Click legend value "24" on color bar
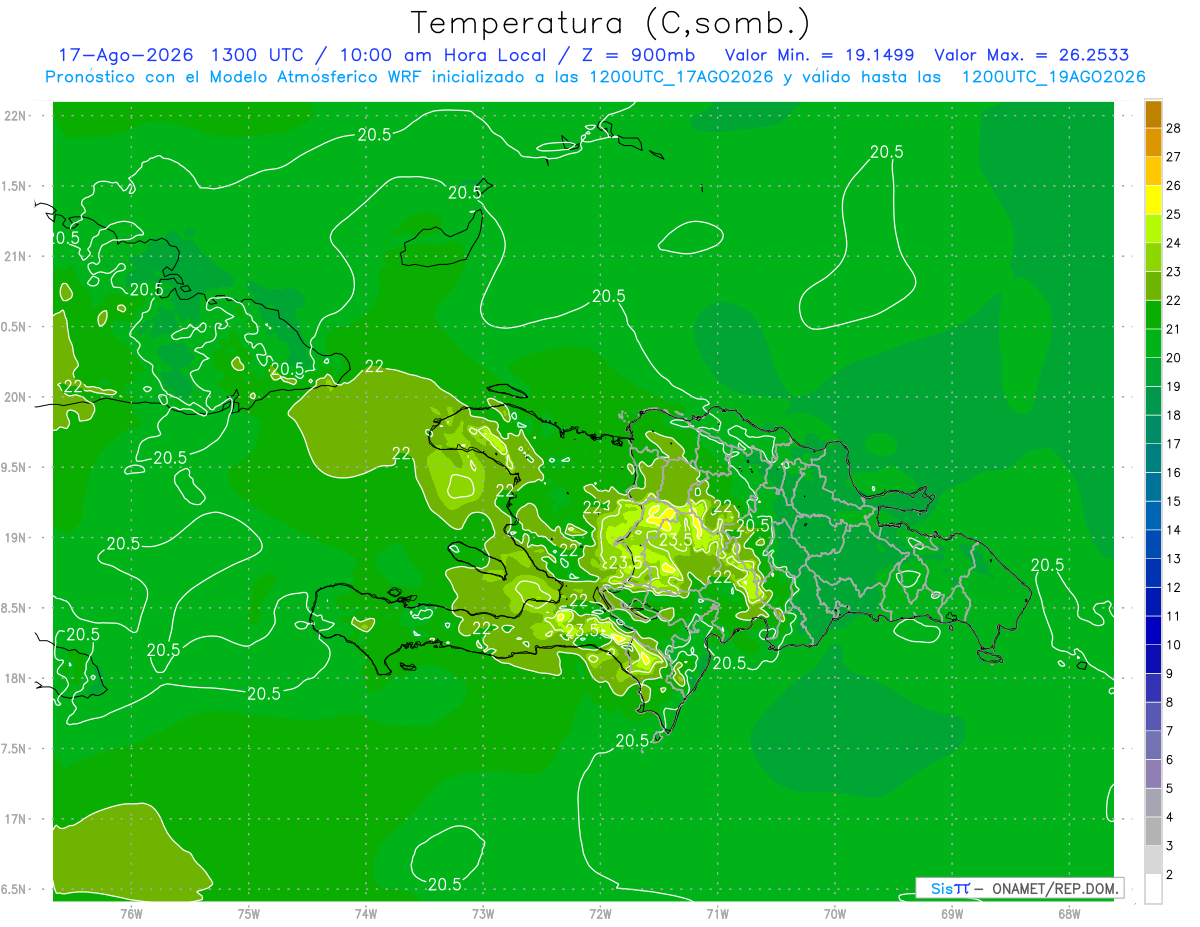Image resolution: width=1200 pixels, height=927 pixels. (1173, 243)
